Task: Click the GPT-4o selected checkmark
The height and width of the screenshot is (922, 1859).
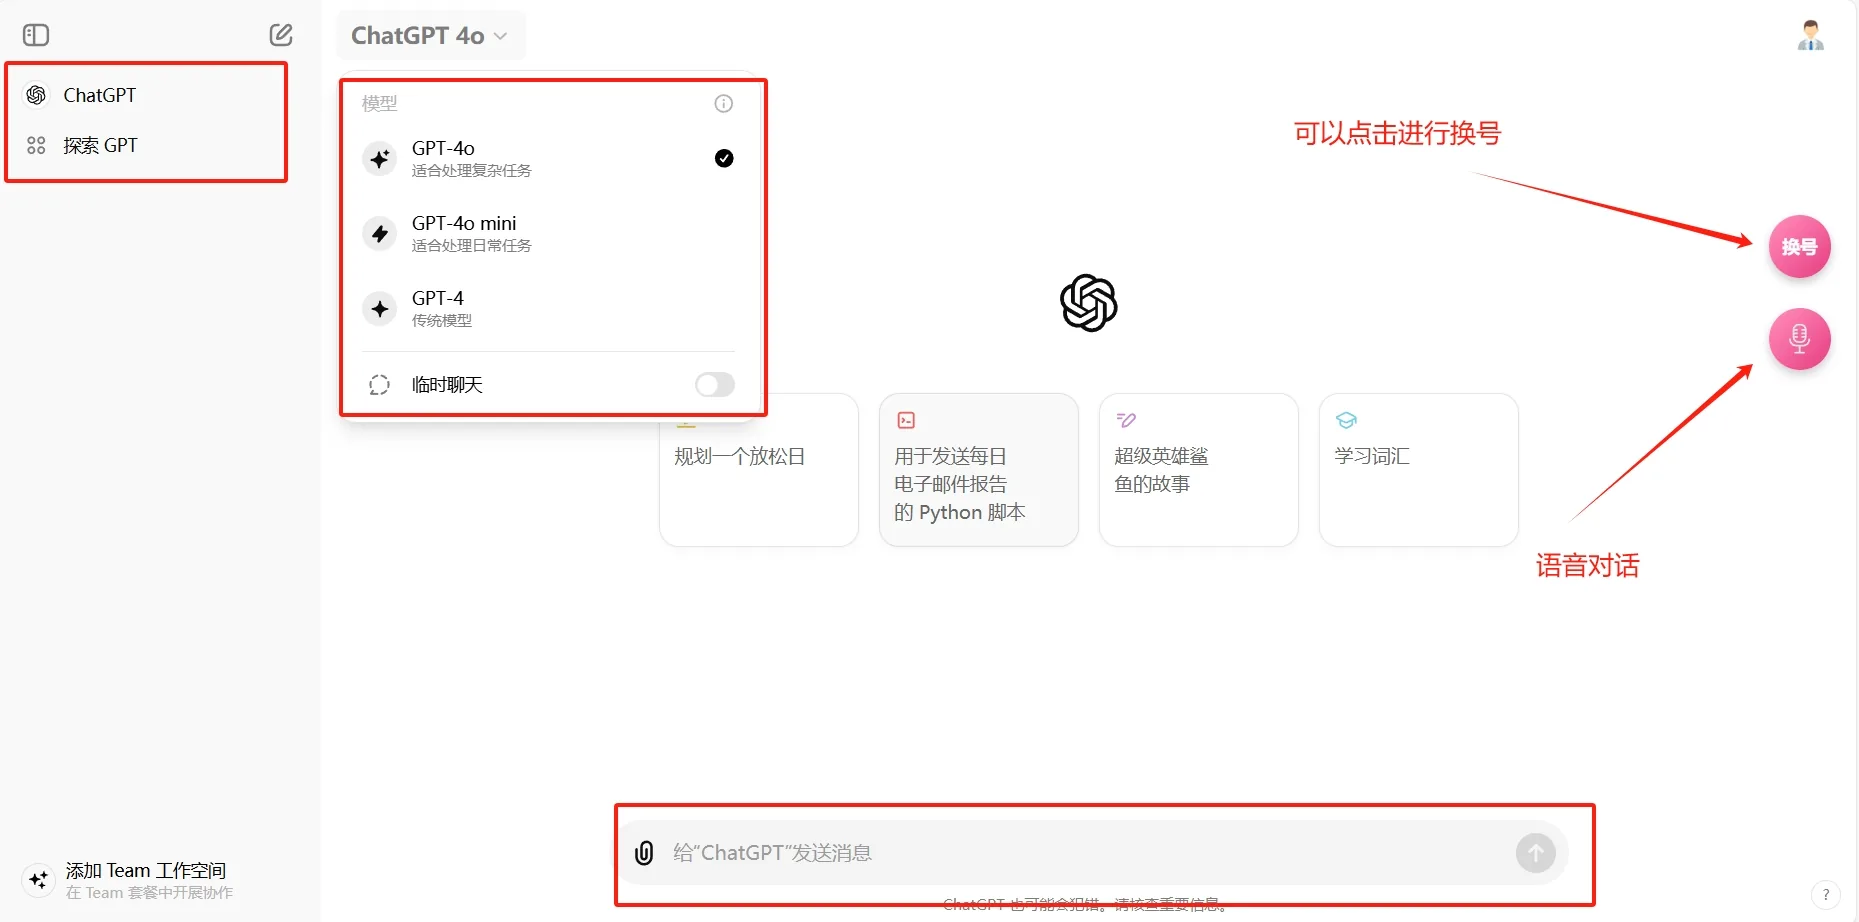Action: pos(724,158)
